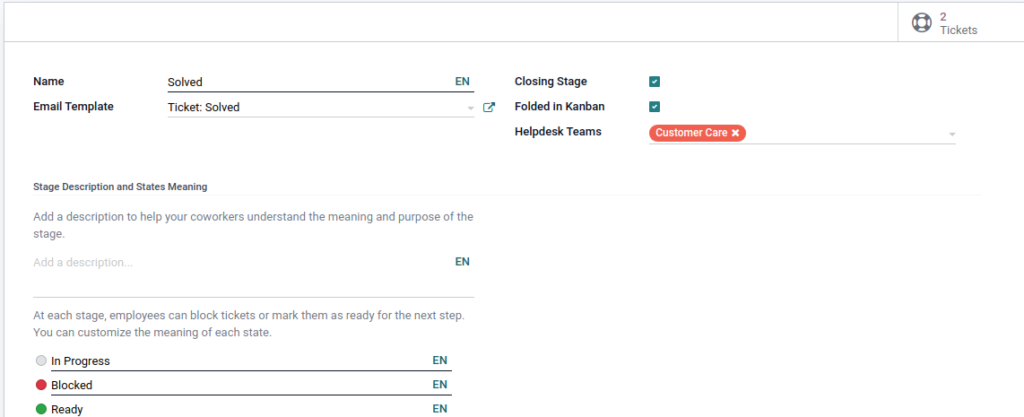
Task: Click red Blocked status dot
Action: point(41,385)
